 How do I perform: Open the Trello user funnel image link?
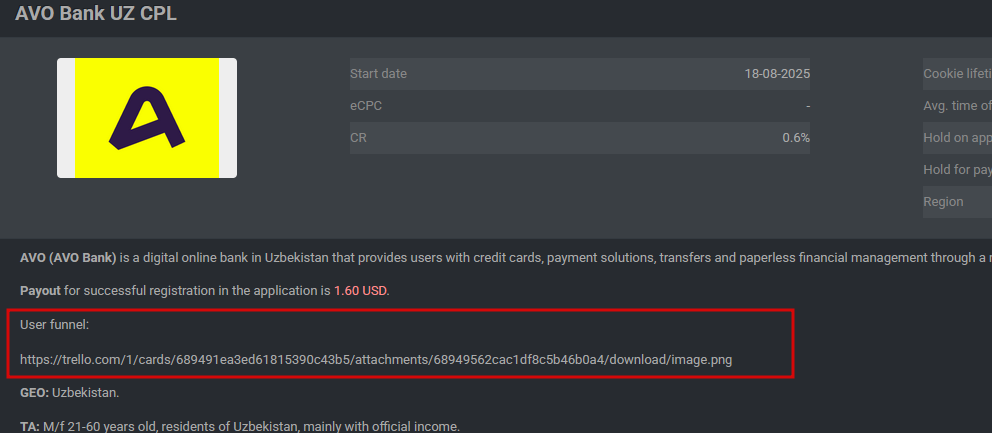tap(376, 359)
